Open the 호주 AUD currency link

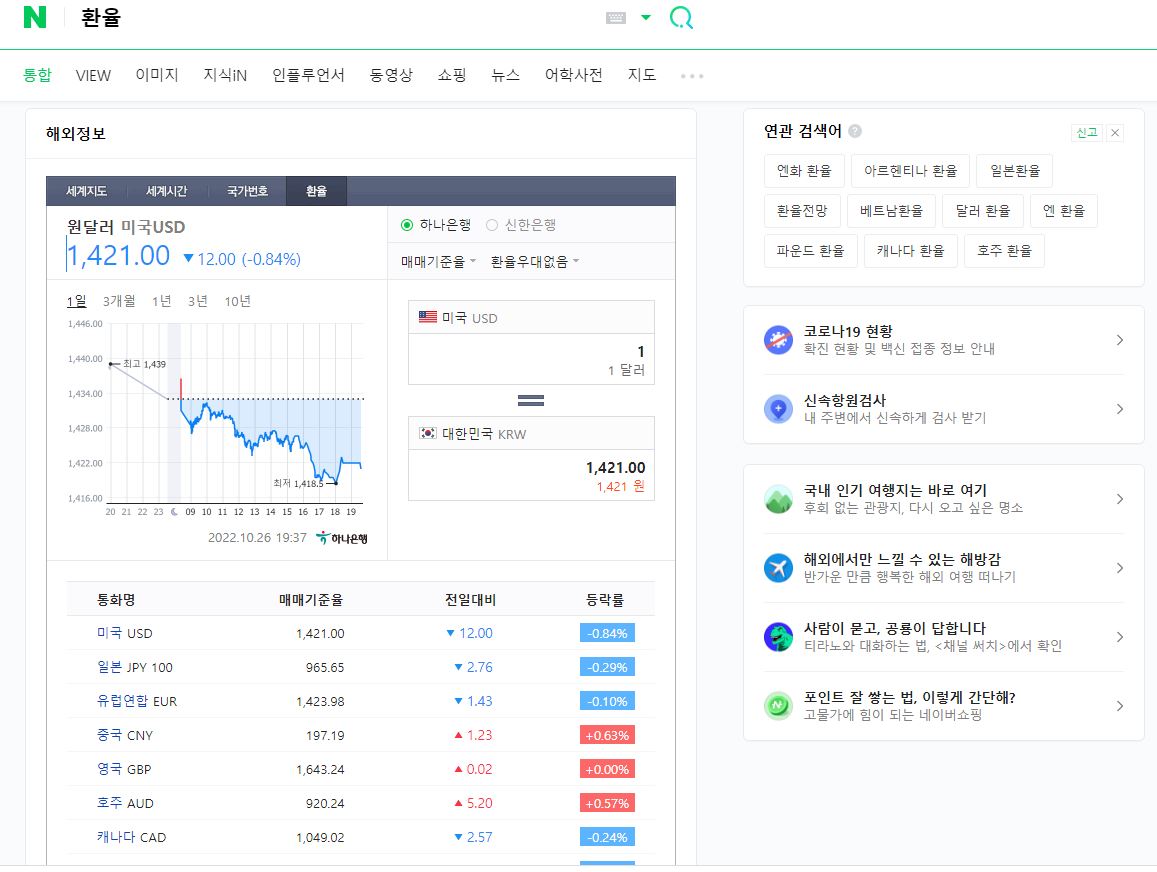[x=125, y=803]
